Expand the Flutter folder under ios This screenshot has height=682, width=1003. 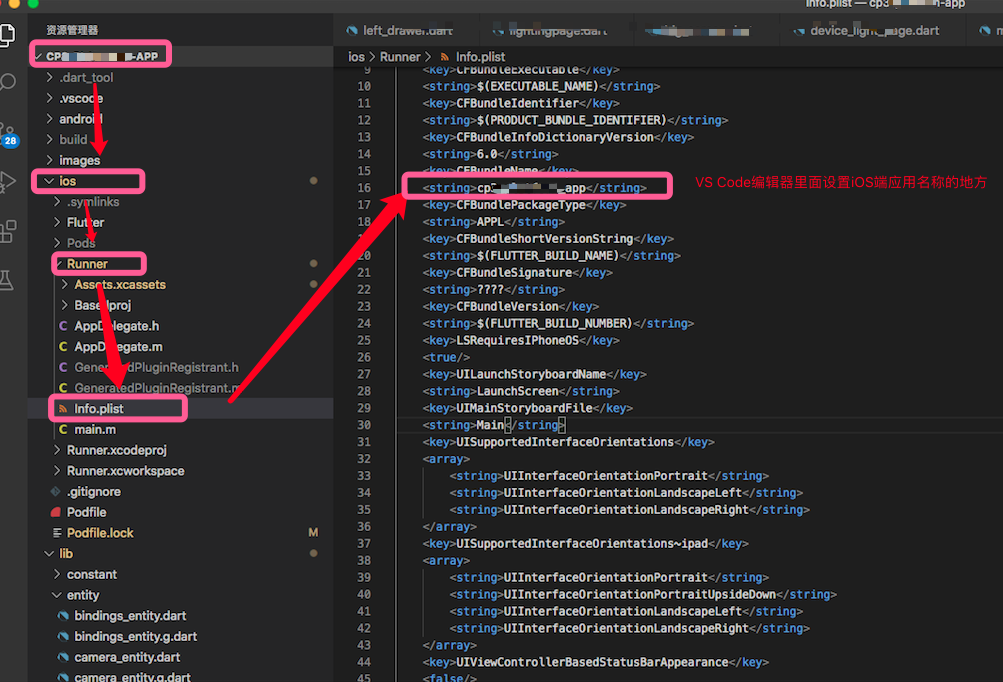tap(85, 222)
